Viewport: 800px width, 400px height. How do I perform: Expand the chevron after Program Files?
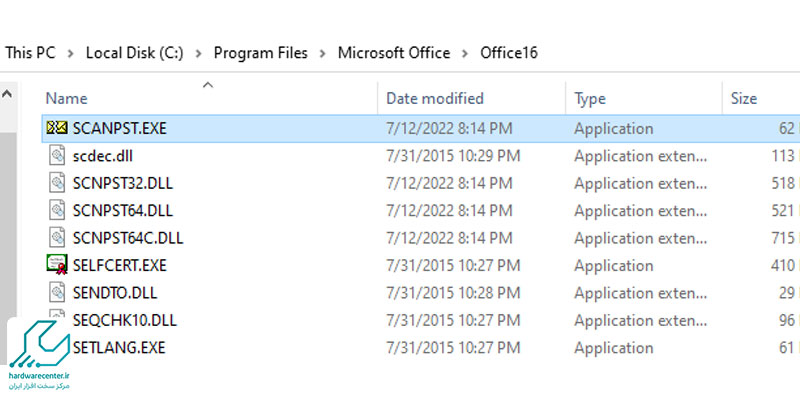coord(323,53)
